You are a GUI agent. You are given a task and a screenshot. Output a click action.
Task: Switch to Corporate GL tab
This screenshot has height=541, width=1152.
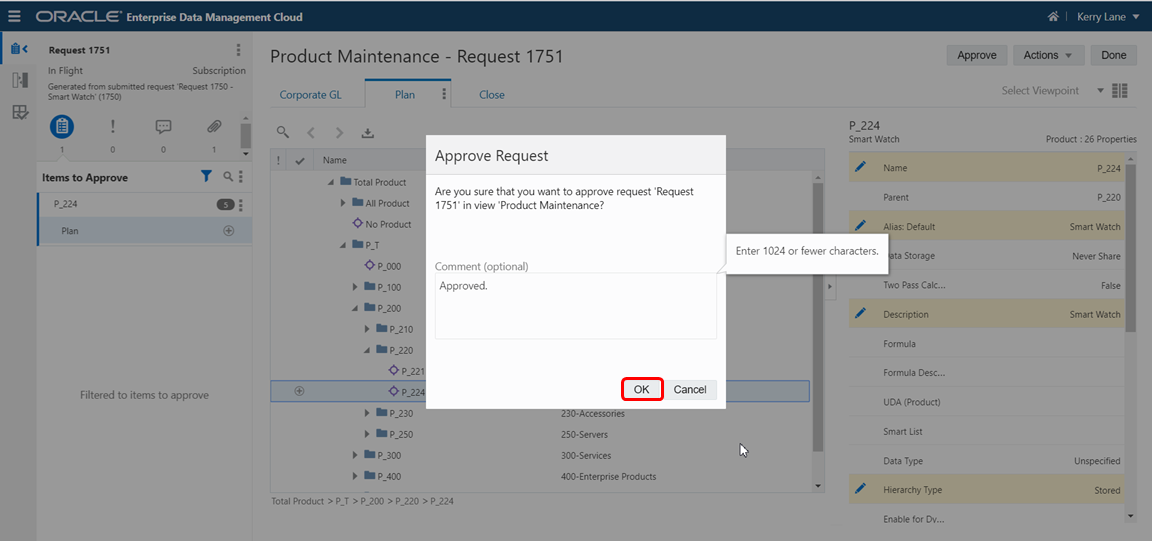[x=311, y=95]
